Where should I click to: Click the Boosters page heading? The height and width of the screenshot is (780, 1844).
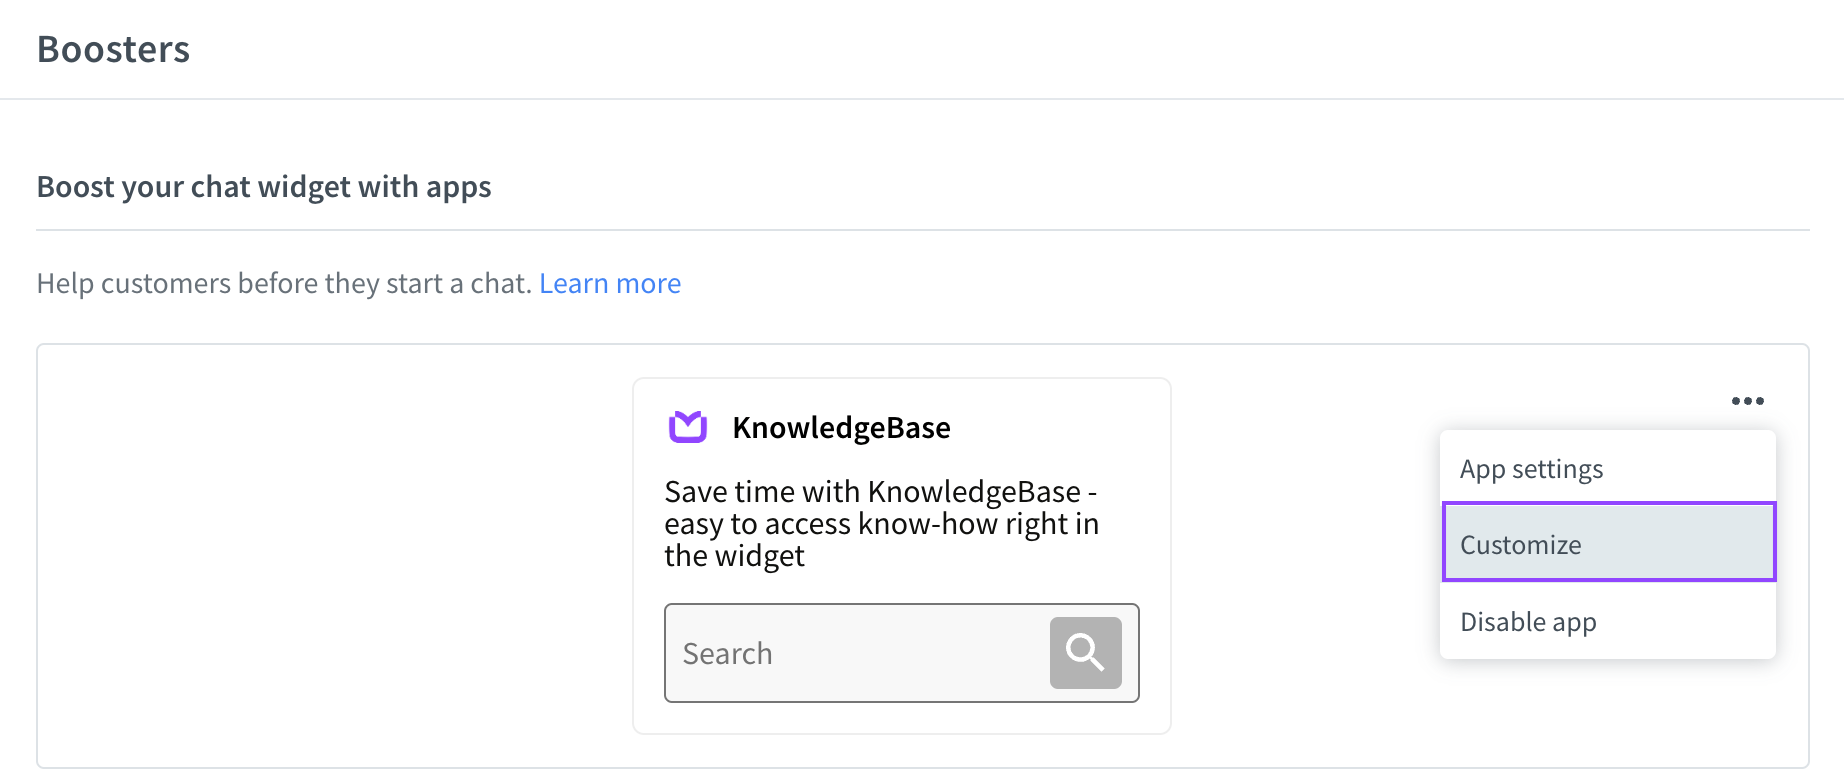click(113, 49)
